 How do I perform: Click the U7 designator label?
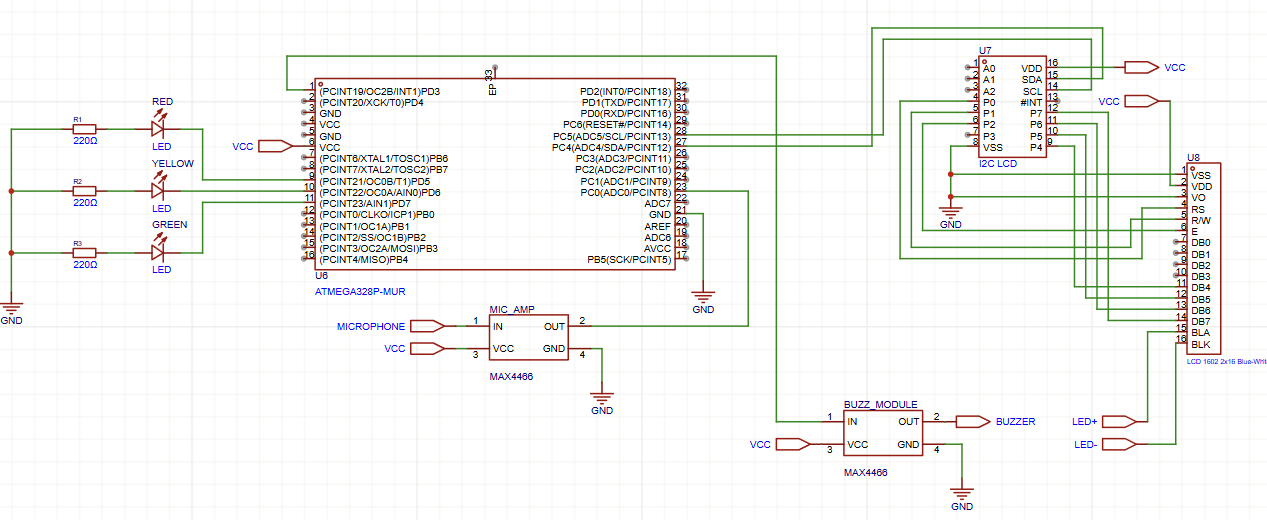click(x=985, y=50)
